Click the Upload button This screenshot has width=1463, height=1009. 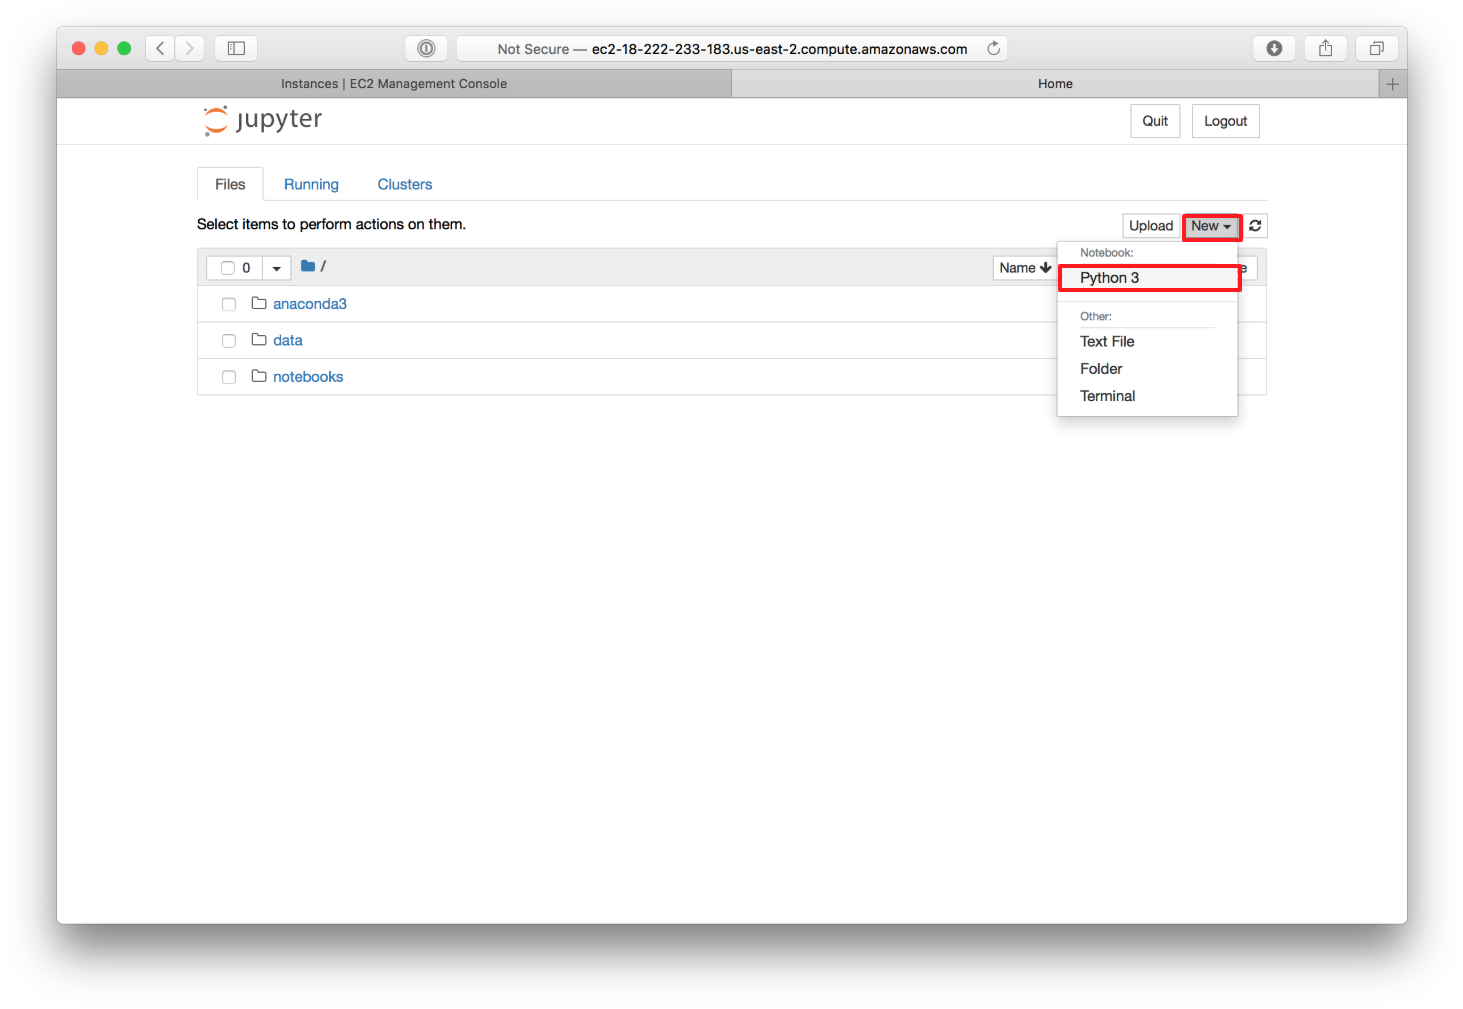click(1151, 226)
